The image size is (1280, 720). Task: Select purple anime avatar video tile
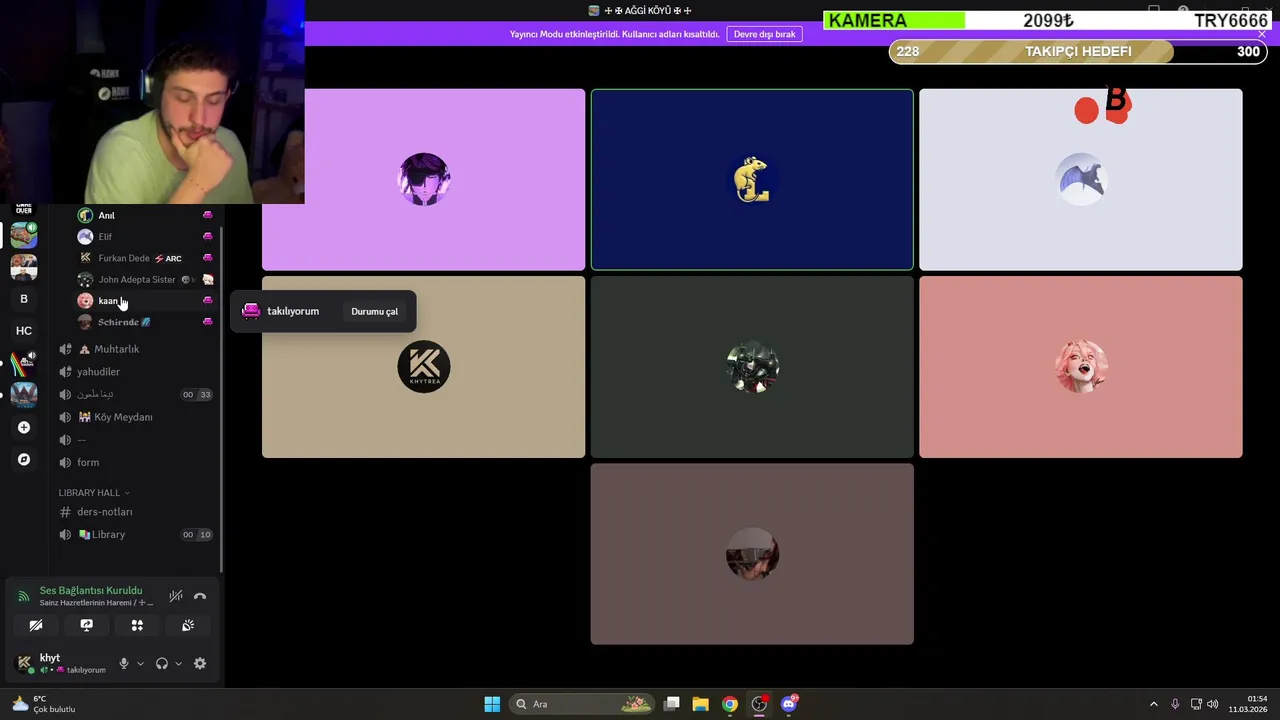(x=423, y=180)
